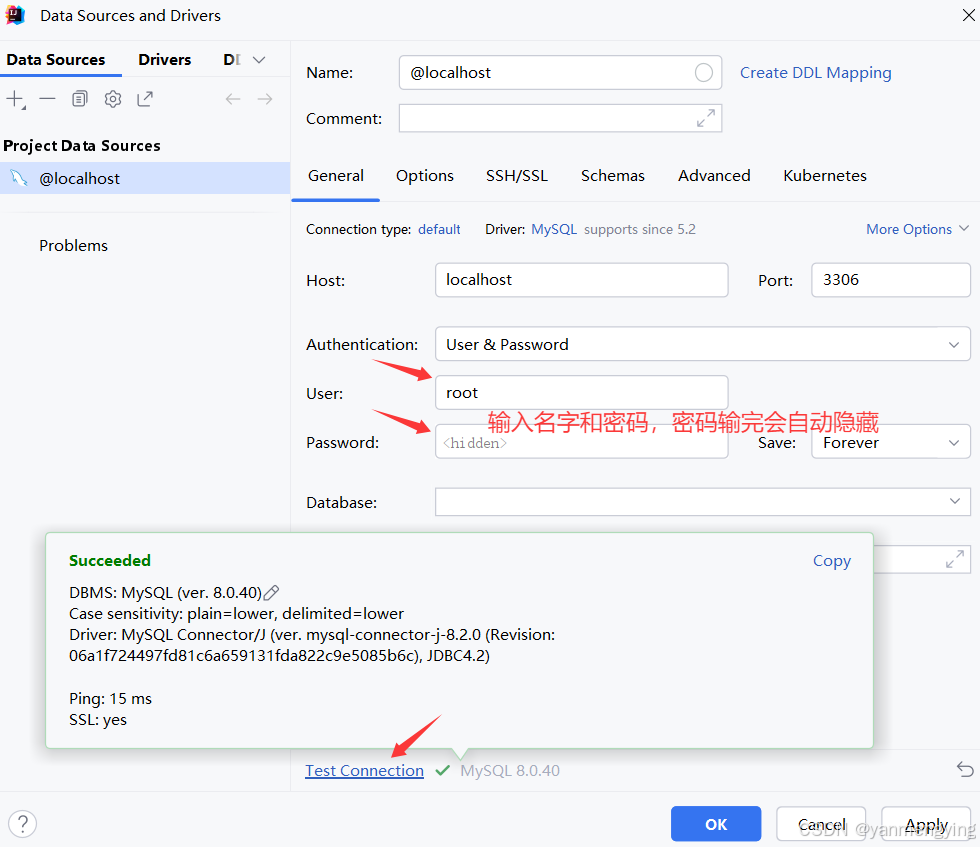Click the default connection type link
The image size is (980, 847).
[439, 229]
